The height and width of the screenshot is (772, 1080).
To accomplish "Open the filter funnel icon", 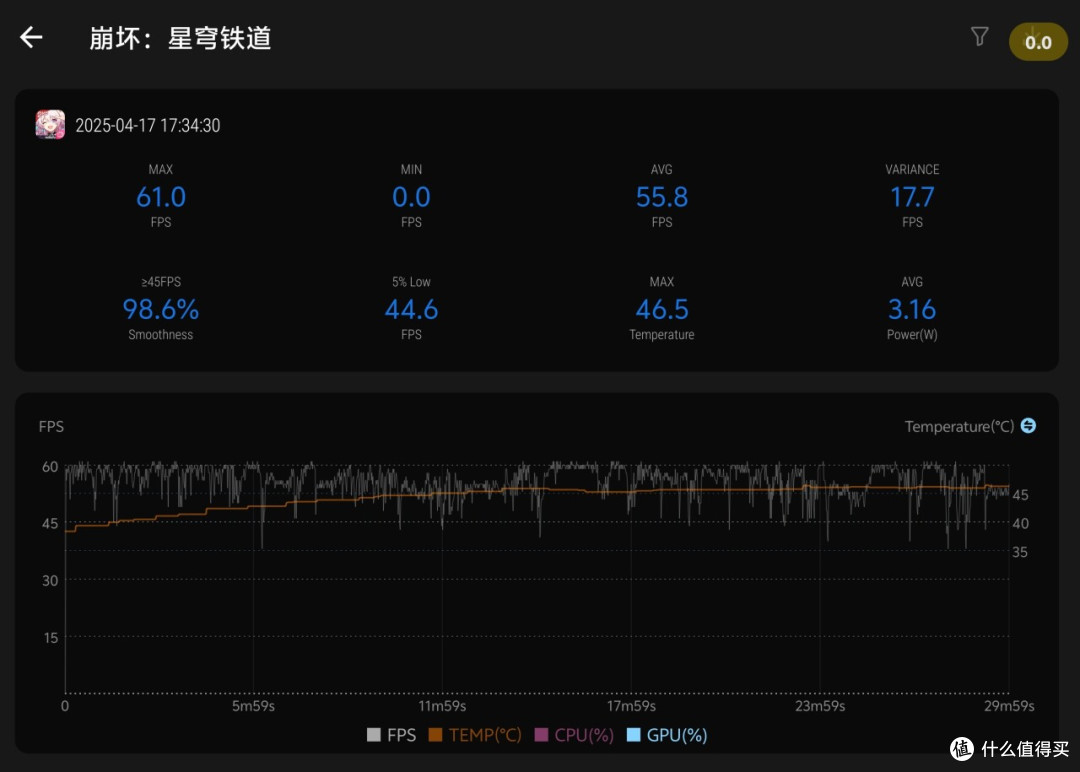I will click(979, 36).
